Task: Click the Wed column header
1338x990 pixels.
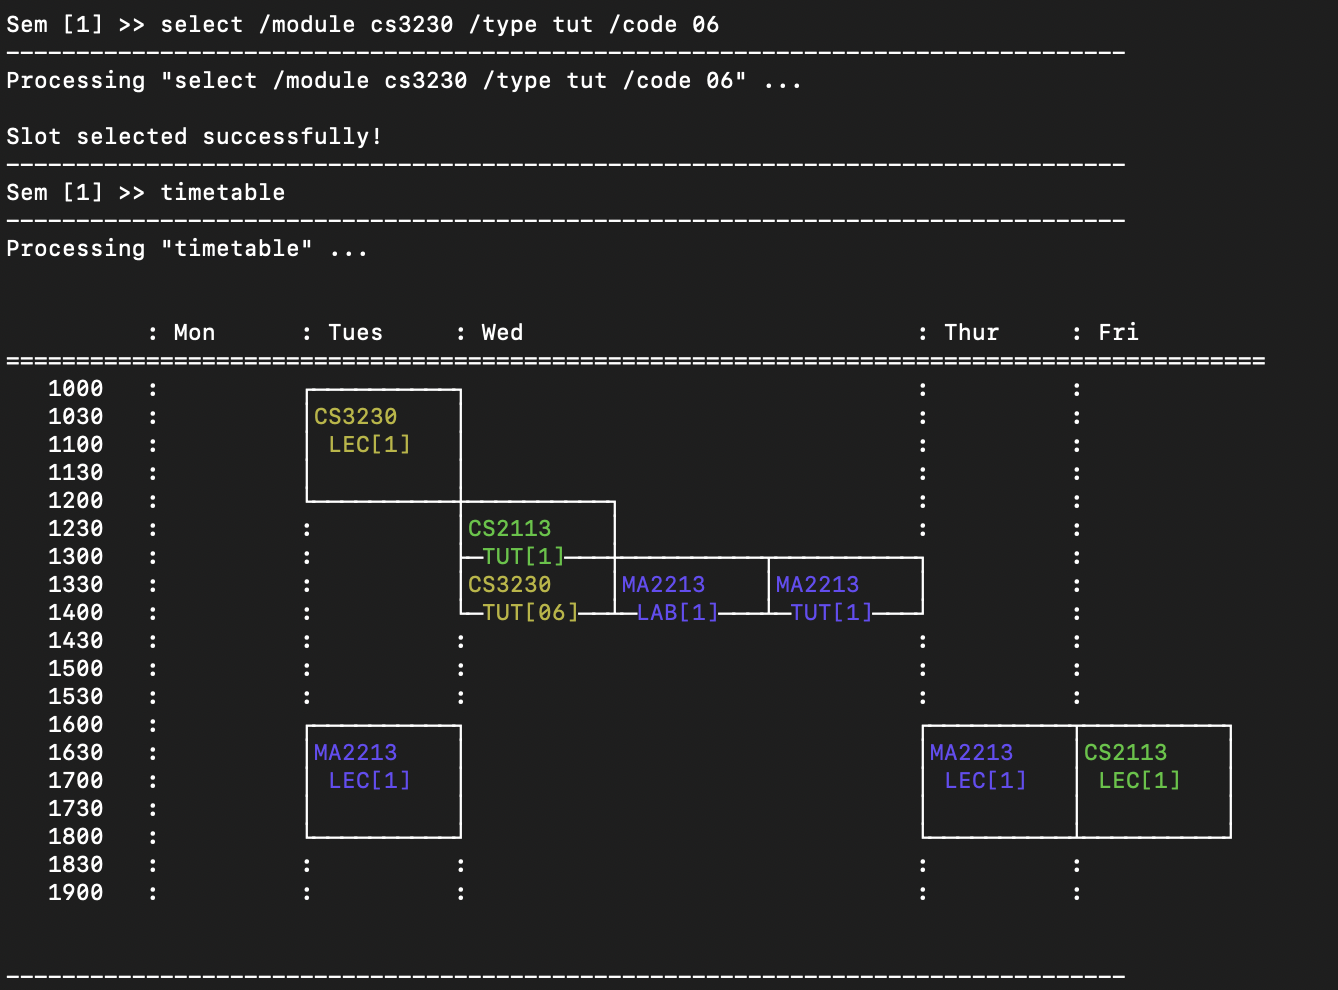Action: point(502,333)
